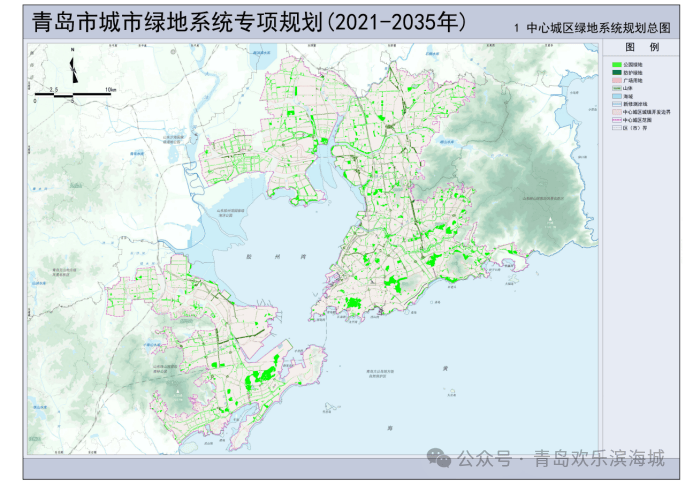Click the 中心城区范围 legend line symbol
Viewport: 686px width, 485px height.
click(x=617, y=120)
